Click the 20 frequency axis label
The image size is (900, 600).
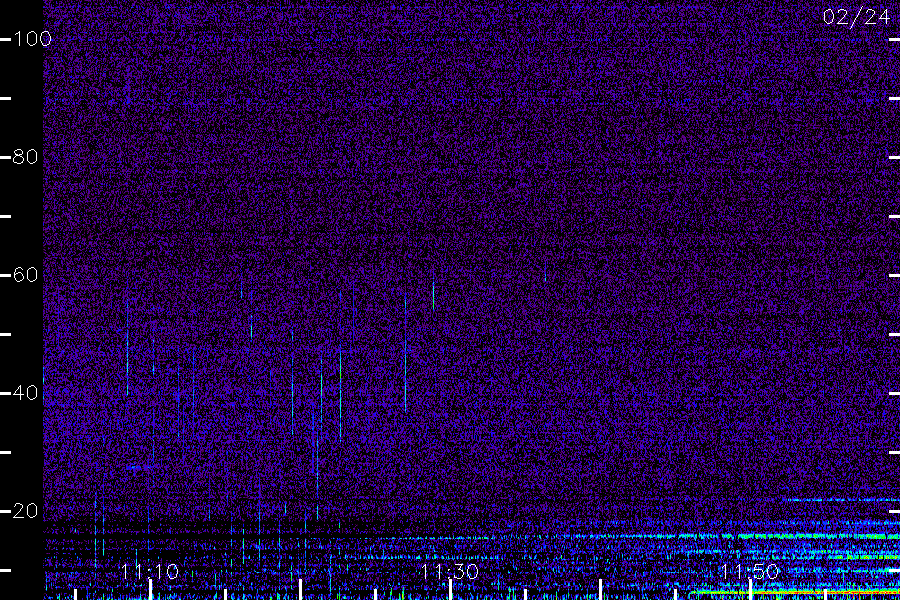click(25, 511)
